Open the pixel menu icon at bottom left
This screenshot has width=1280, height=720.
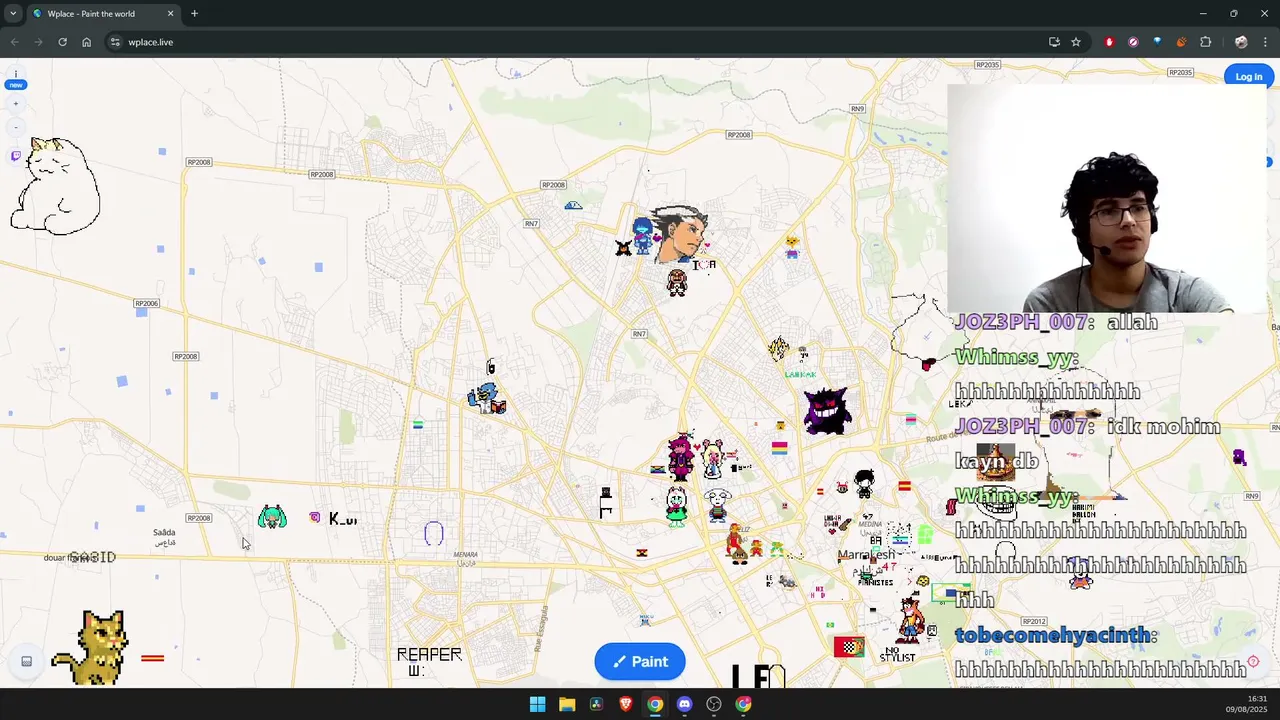click(x=26, y=661)
